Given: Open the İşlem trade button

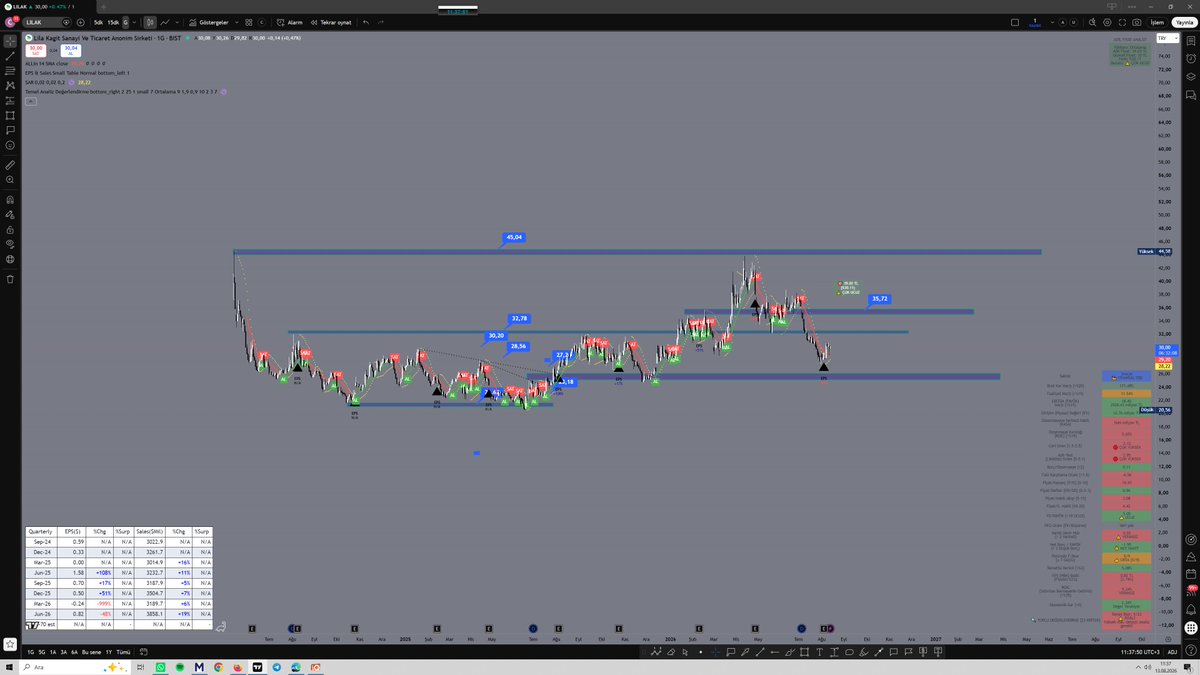Looking at the screenshot, I should (1157, 22).
